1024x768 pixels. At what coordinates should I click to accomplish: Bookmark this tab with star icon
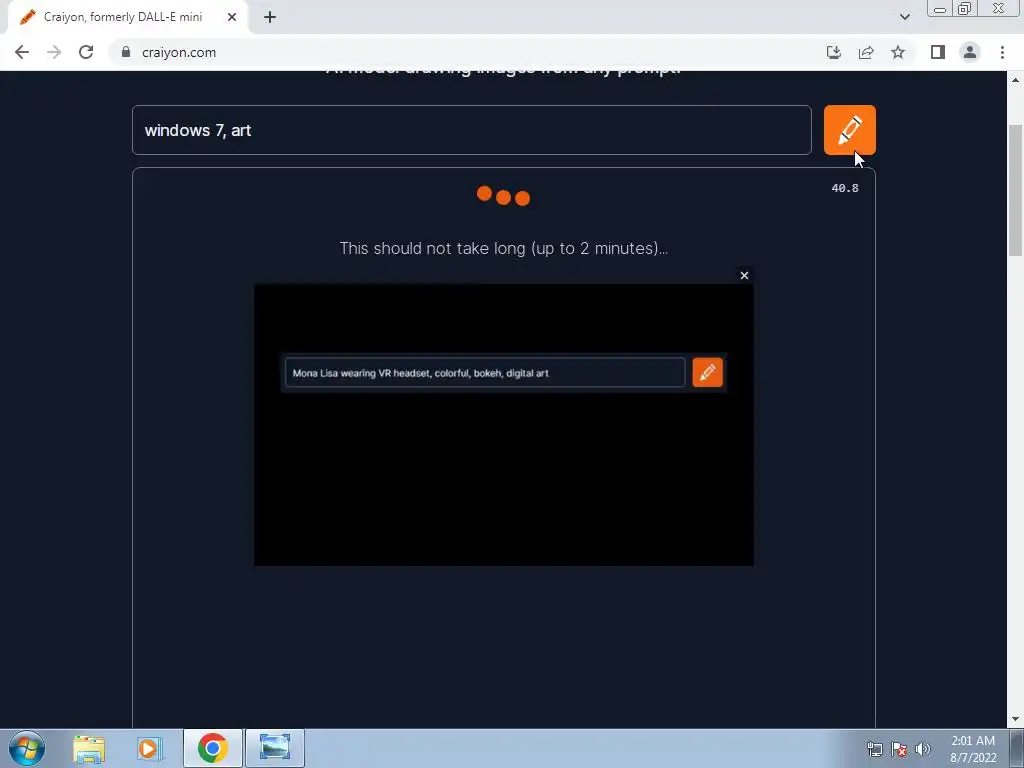tap(898, 52)
